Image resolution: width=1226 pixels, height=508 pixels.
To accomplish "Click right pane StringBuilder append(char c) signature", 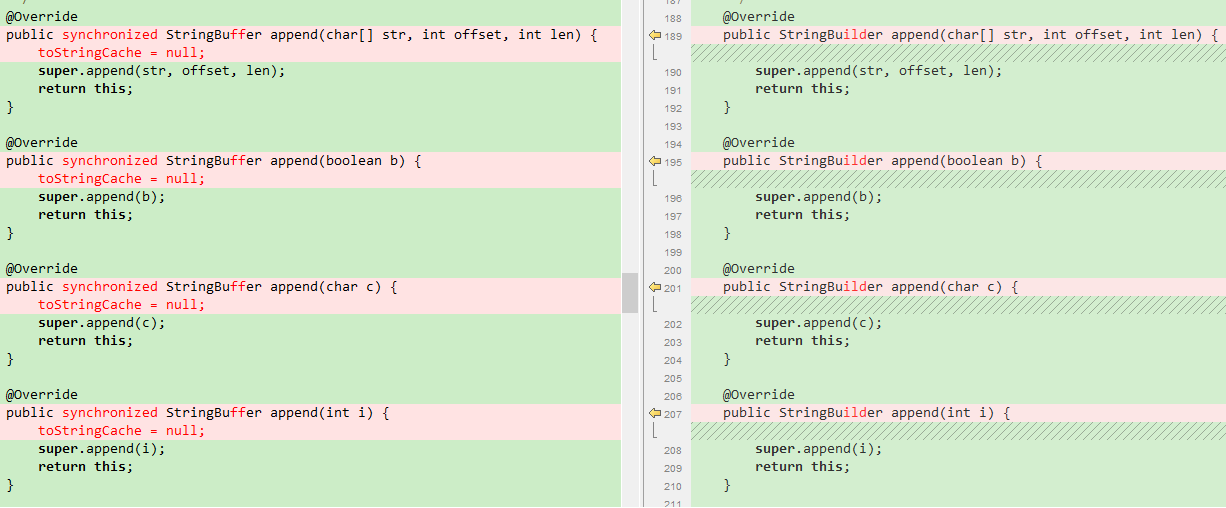I will (x=871, y=287).
